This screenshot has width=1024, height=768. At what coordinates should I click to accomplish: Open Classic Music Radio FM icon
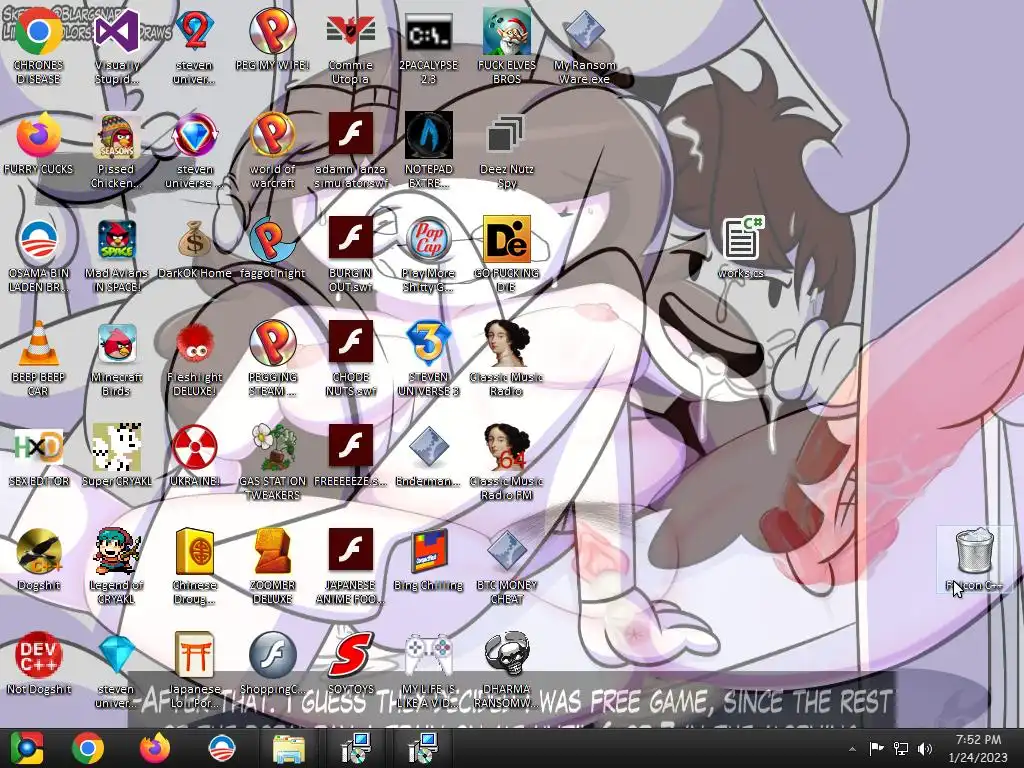506,463
